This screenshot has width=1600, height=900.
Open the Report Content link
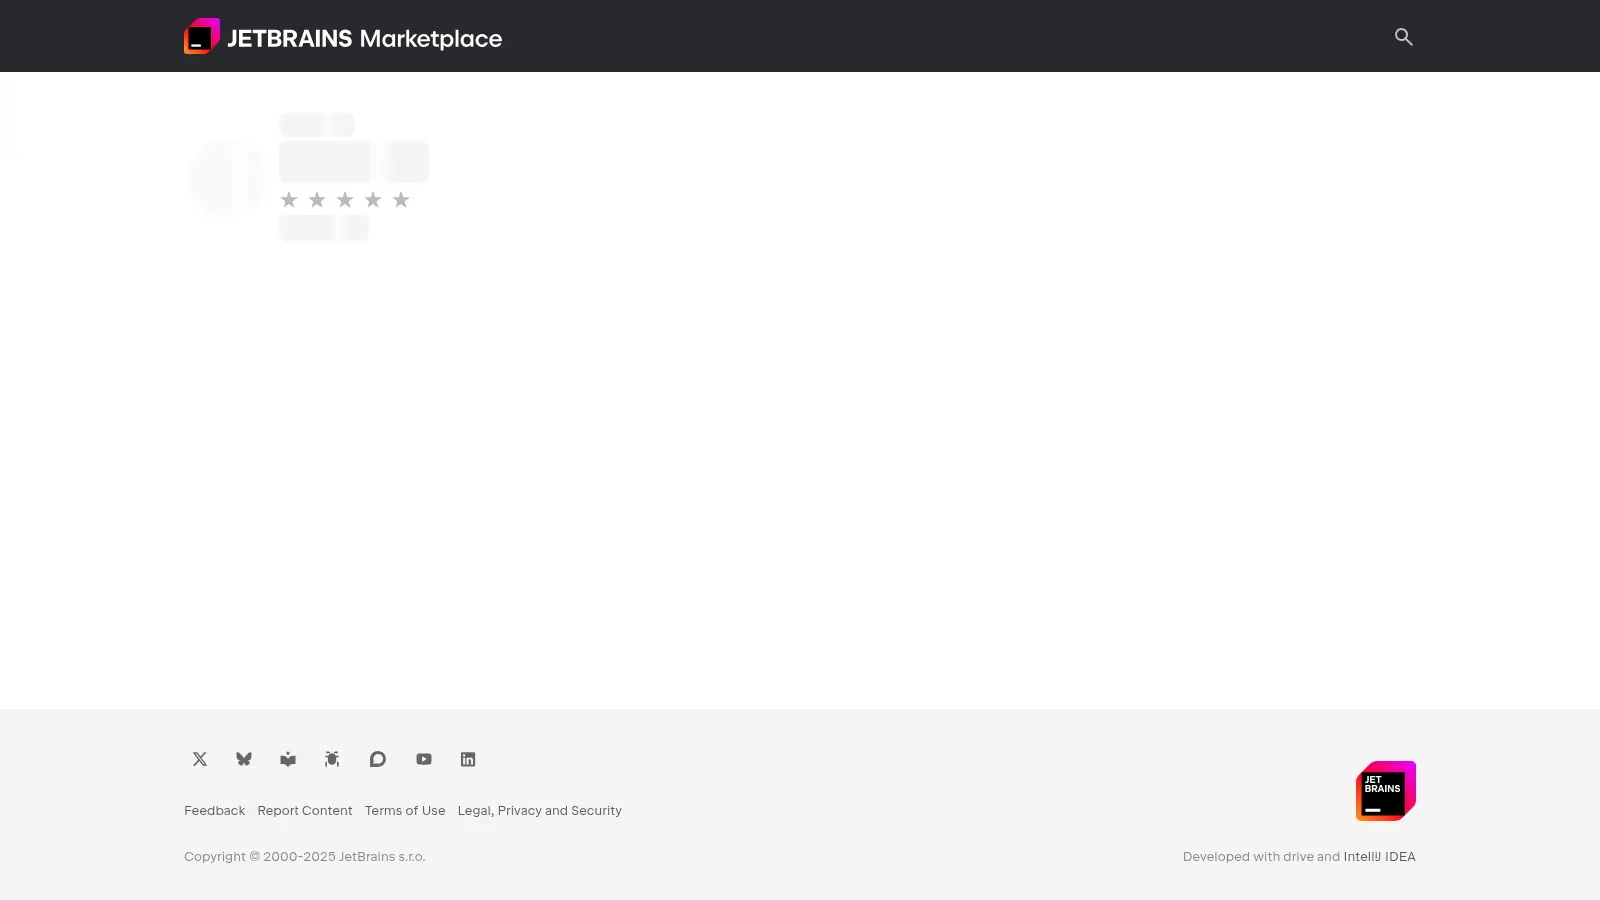[x=305, y=811]
